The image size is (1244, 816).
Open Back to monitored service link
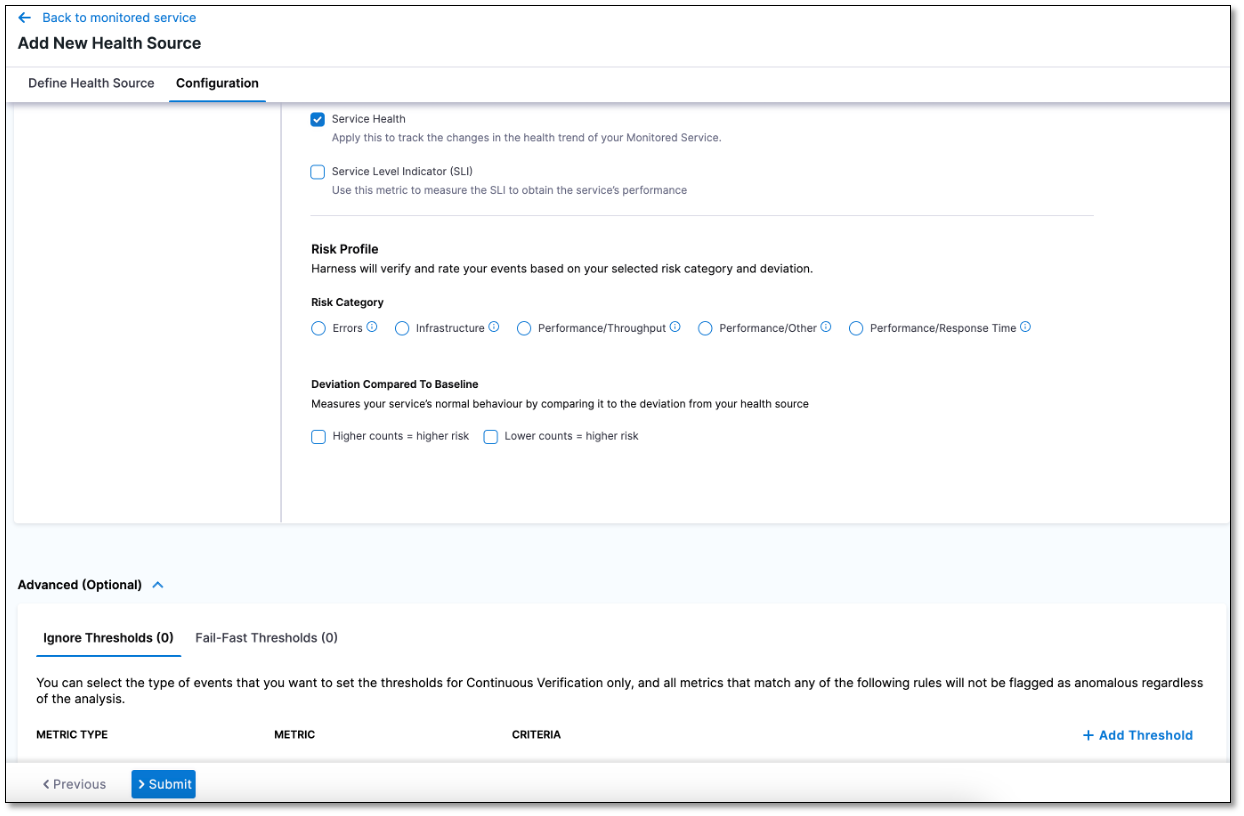[x=118, y=18]
